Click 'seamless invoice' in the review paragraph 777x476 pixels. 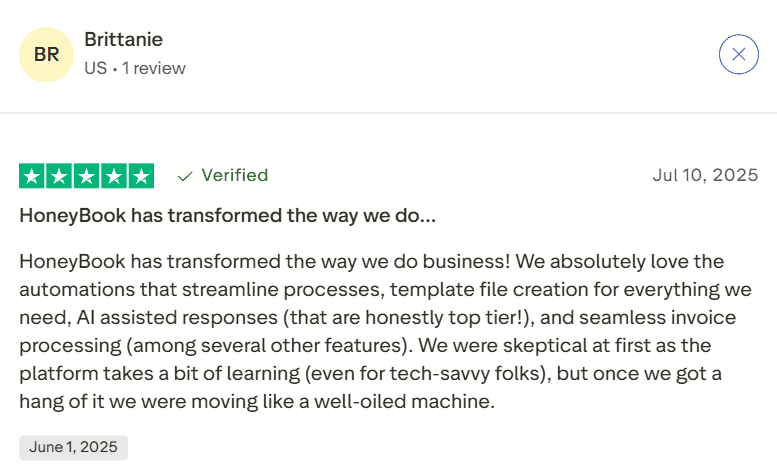[658, 317]
